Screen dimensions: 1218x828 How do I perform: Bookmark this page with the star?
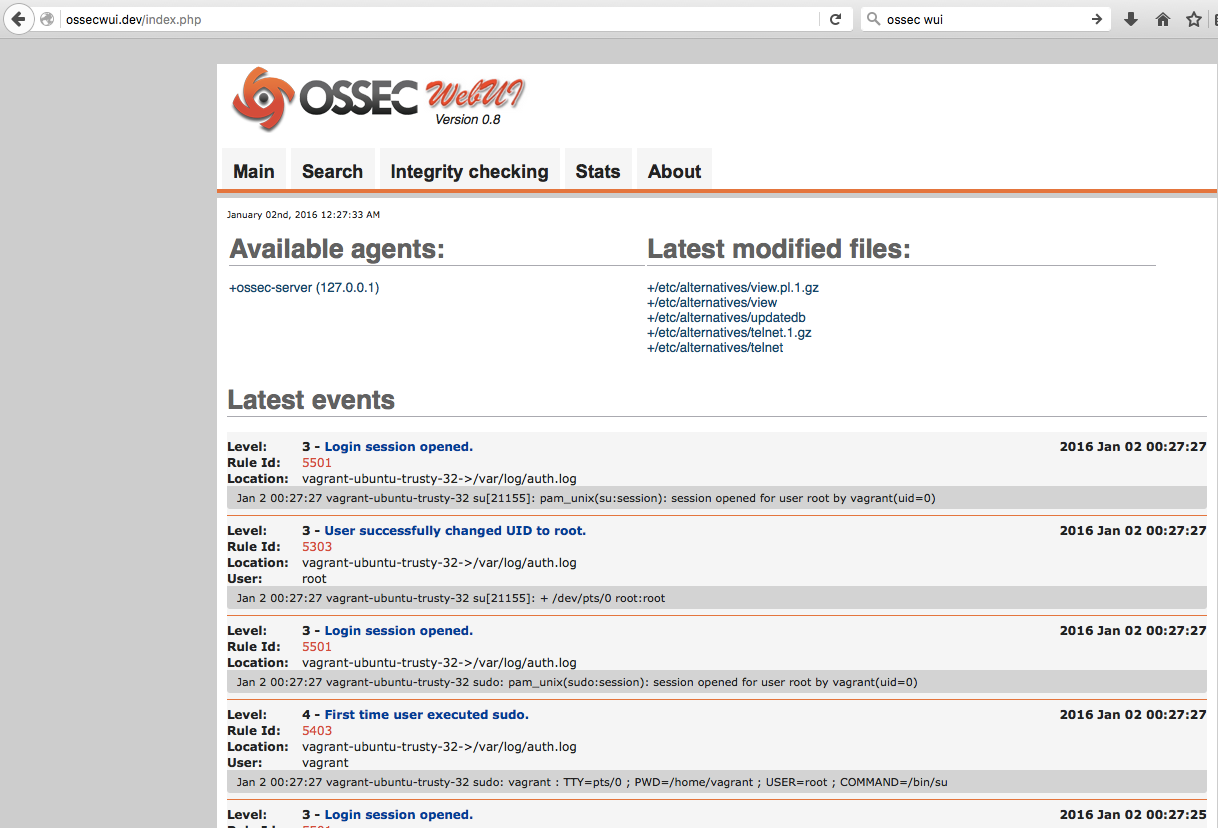(x=1194, y=18)
